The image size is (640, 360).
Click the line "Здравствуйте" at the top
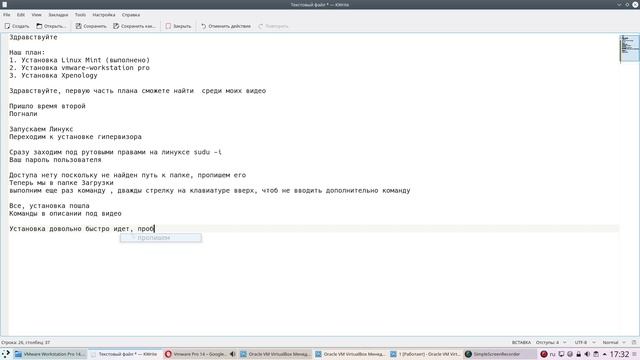[33, 37]
